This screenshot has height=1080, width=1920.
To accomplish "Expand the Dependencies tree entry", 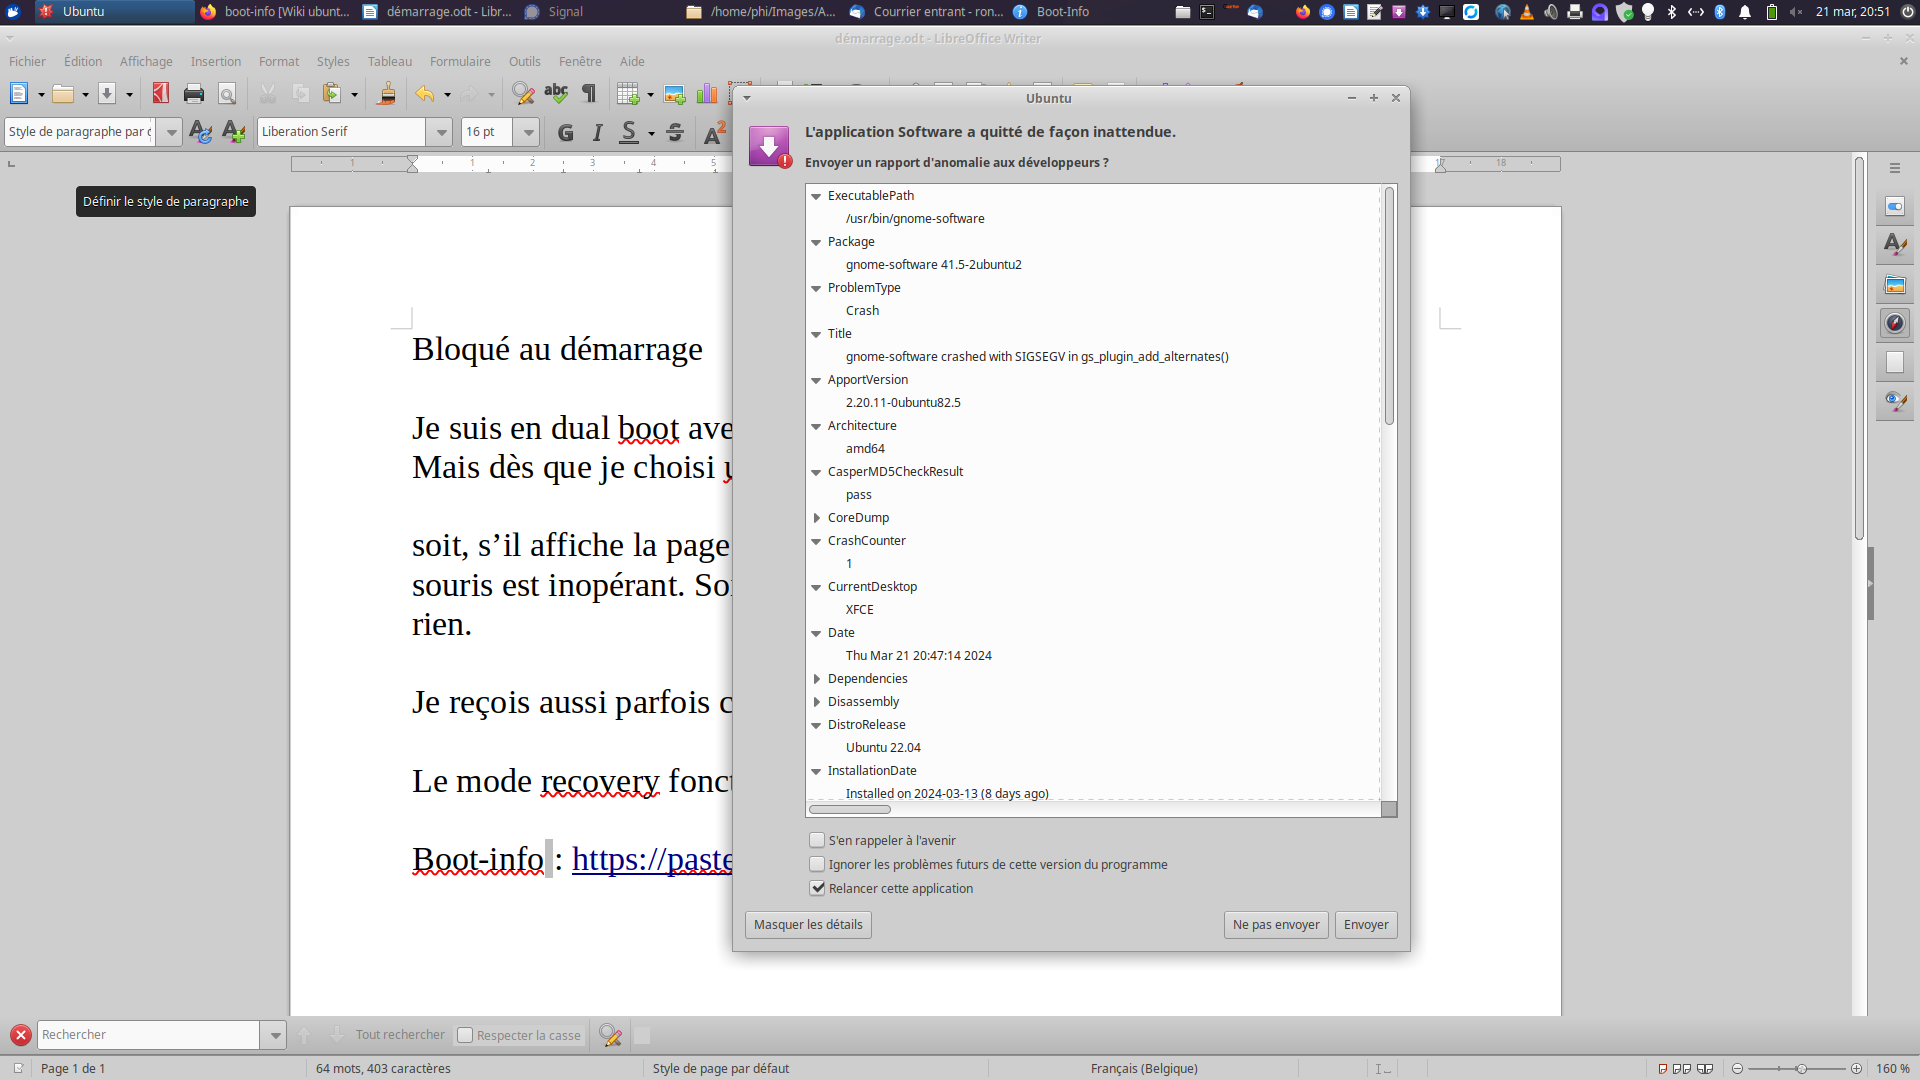I will 817,679.
